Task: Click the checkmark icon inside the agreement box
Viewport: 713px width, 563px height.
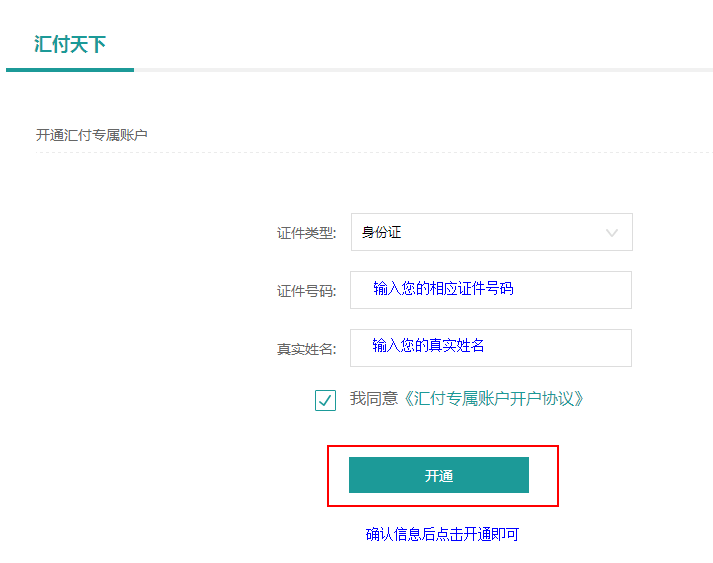Action: click(325, 401)
